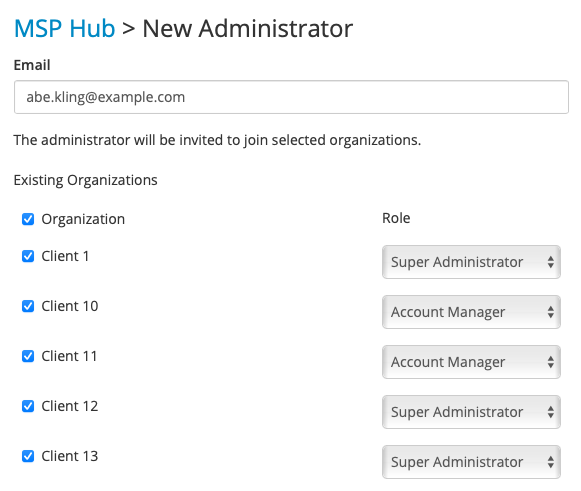Click the Client 10 dropdown arrow icon
The height and width of the screenshot is (491, 581).
(x=551, y=312)
